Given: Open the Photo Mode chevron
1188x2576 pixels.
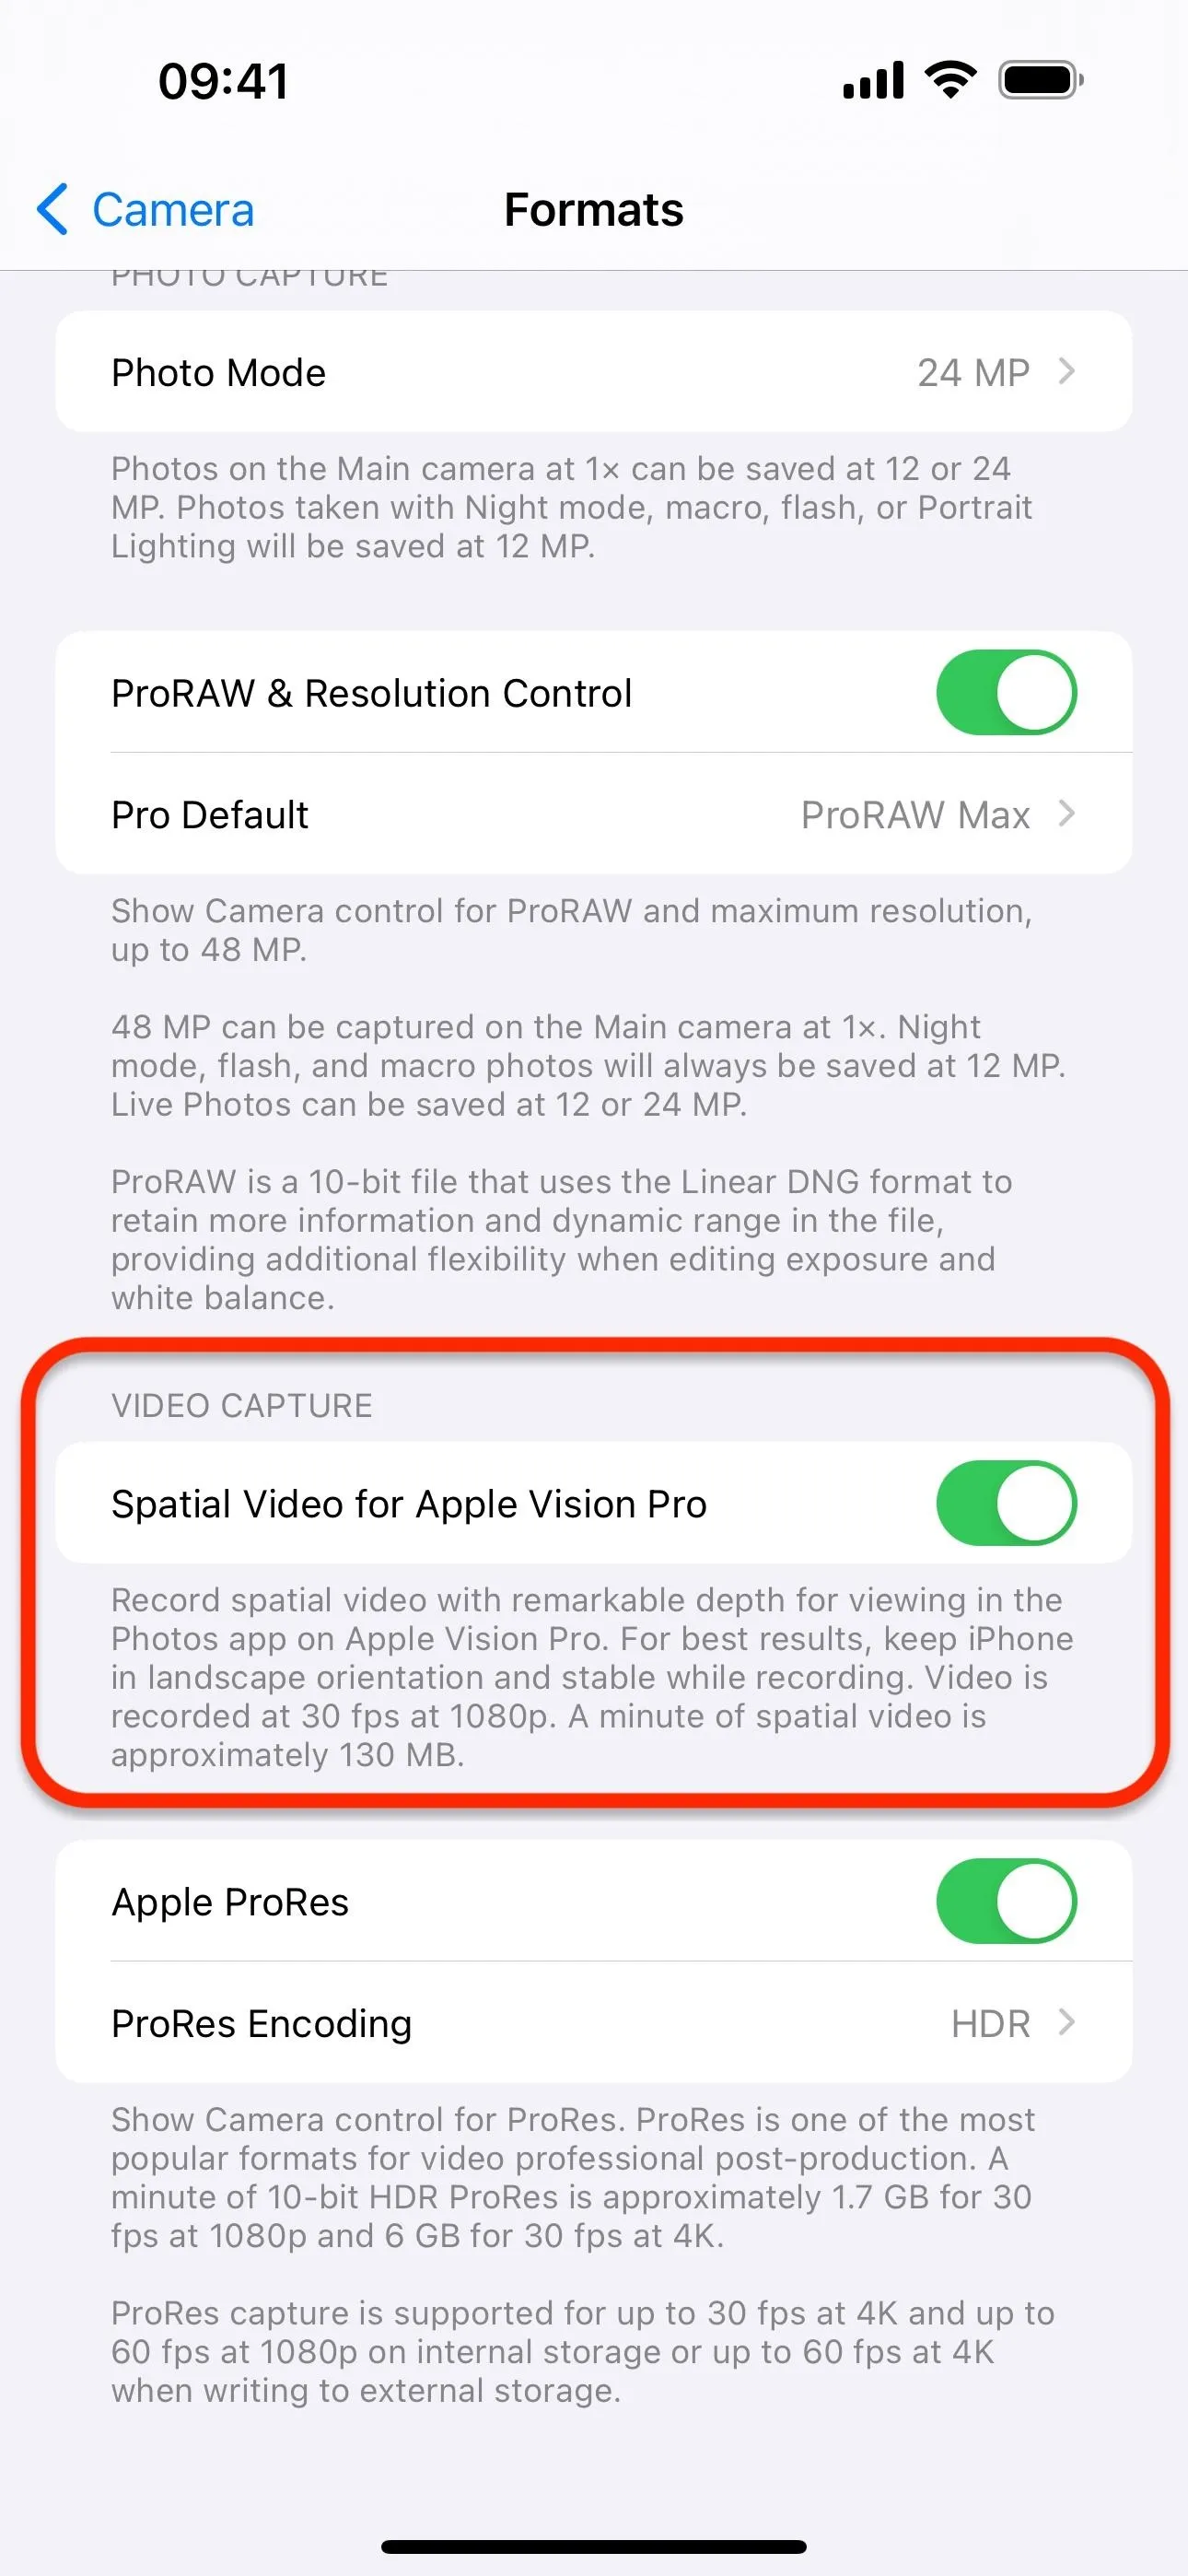Looking at the screenshot, I should 1067,372.
